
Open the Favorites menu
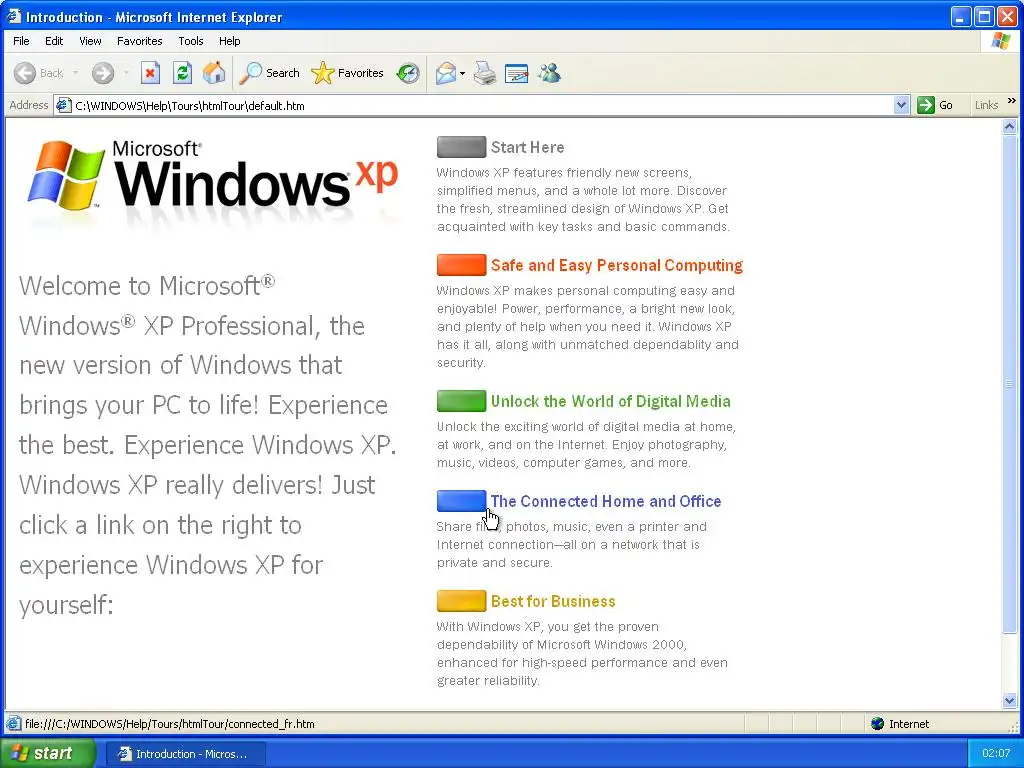[140, 41]
